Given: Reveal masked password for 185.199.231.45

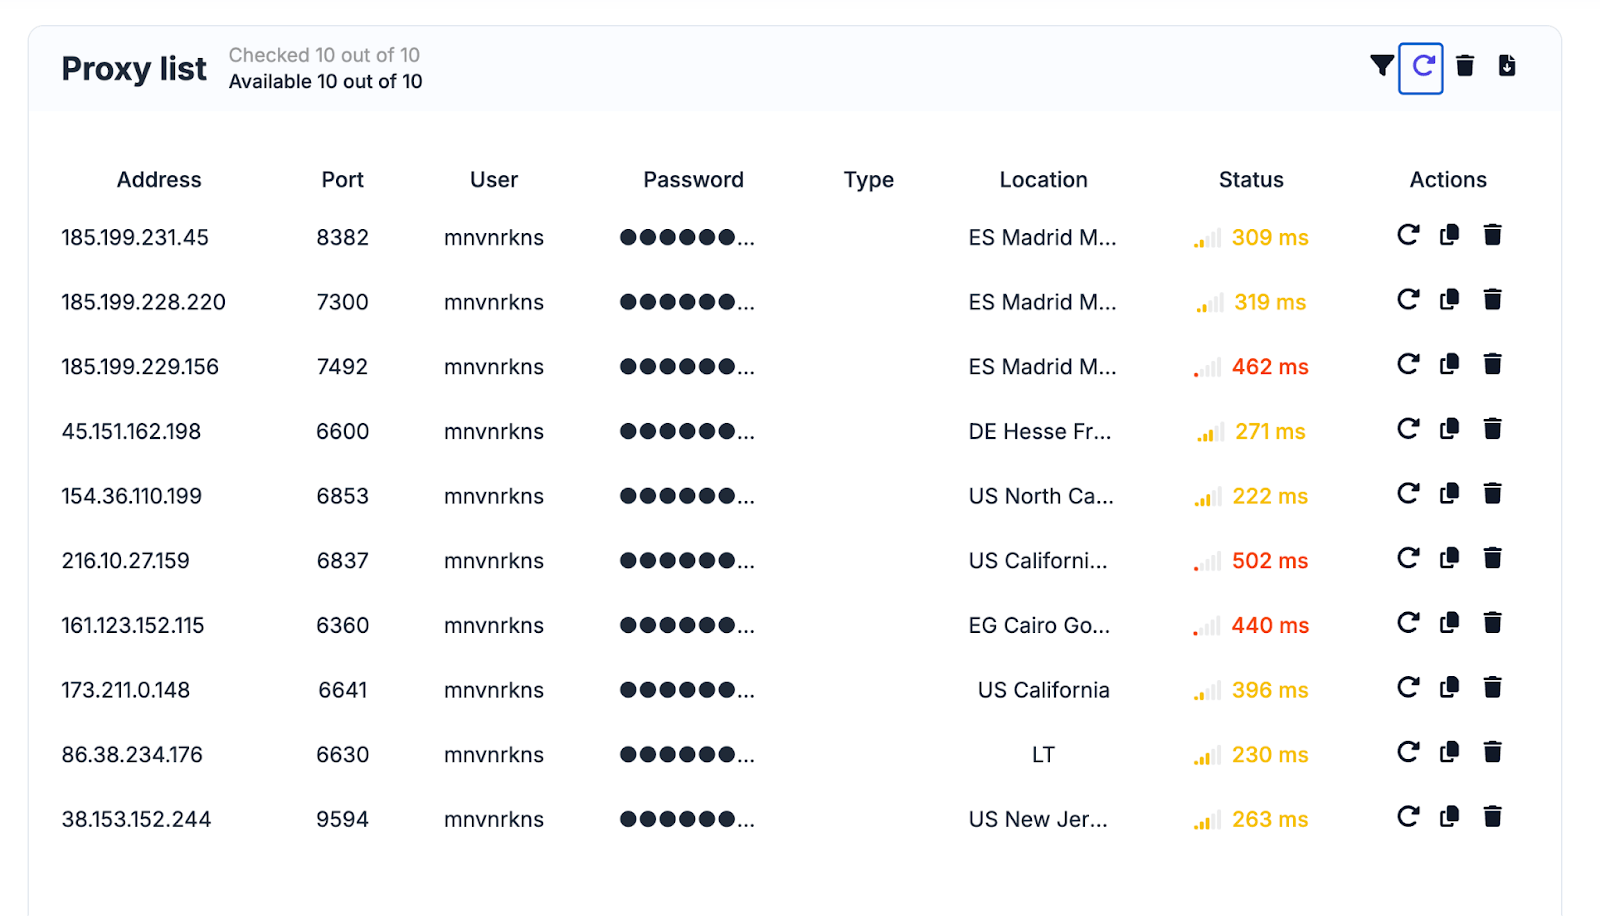Looking at the screenshot, I should click(687, 238).
